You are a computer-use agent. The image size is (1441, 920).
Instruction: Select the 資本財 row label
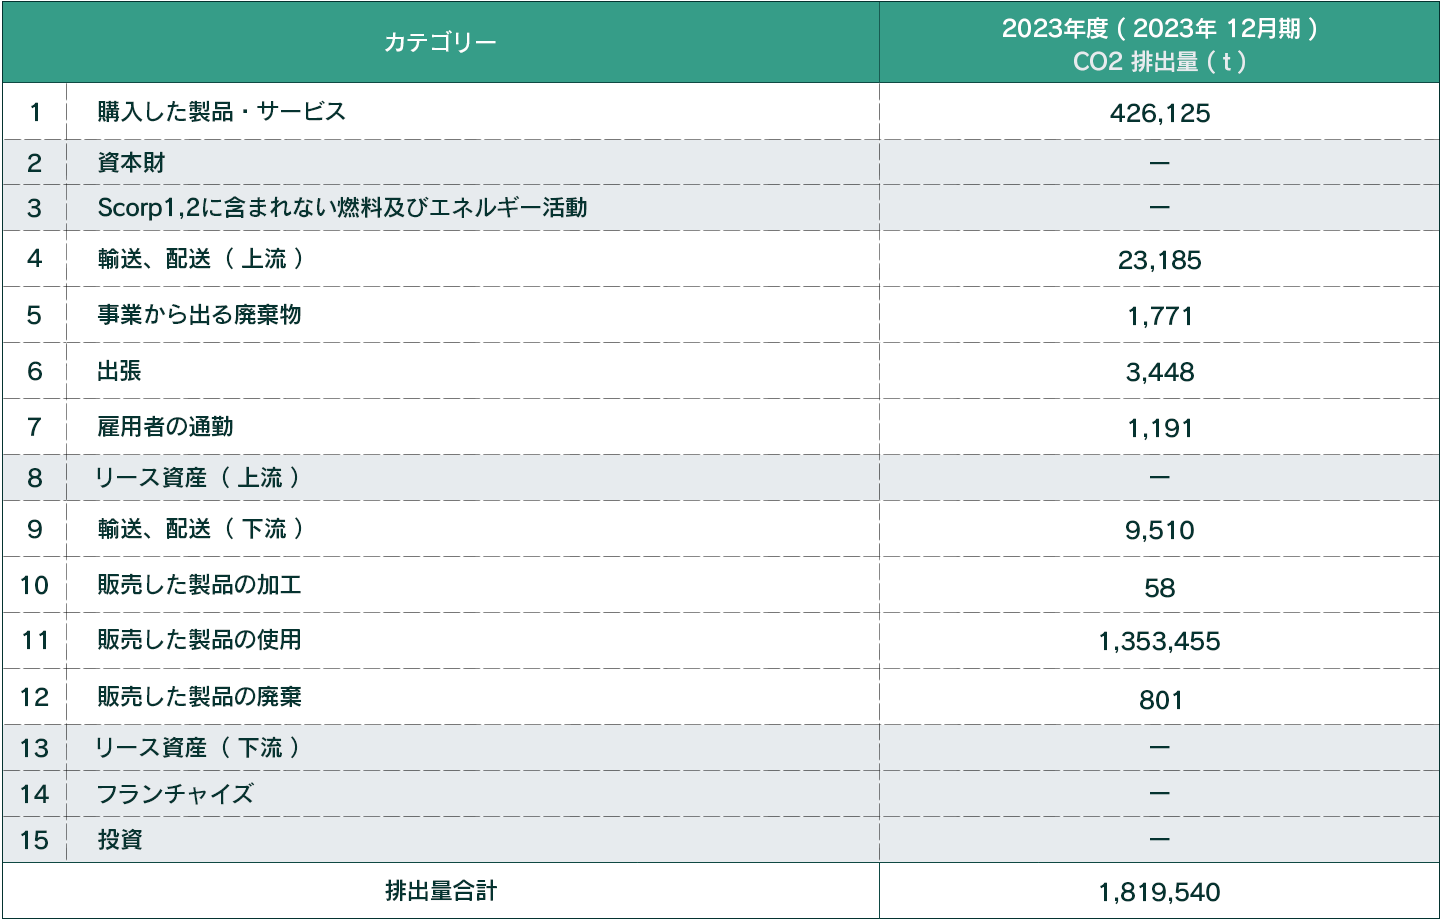click(131, 162)
